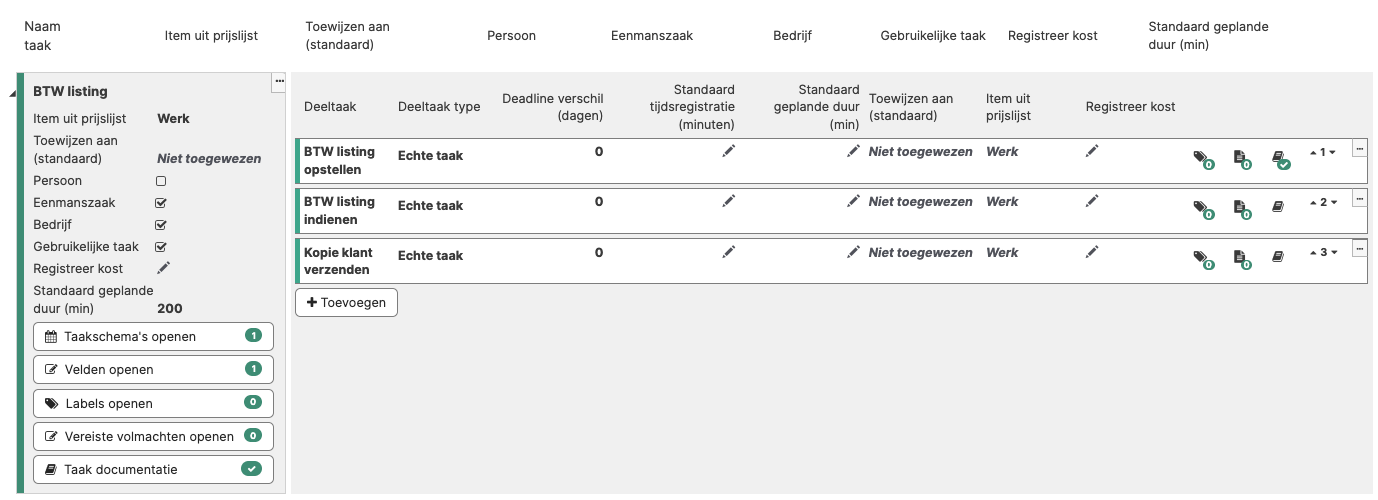This screenshot has width=1378, height=500.
Task: Click Niet toegewezen value in left panel
Action: pos(209,158)
